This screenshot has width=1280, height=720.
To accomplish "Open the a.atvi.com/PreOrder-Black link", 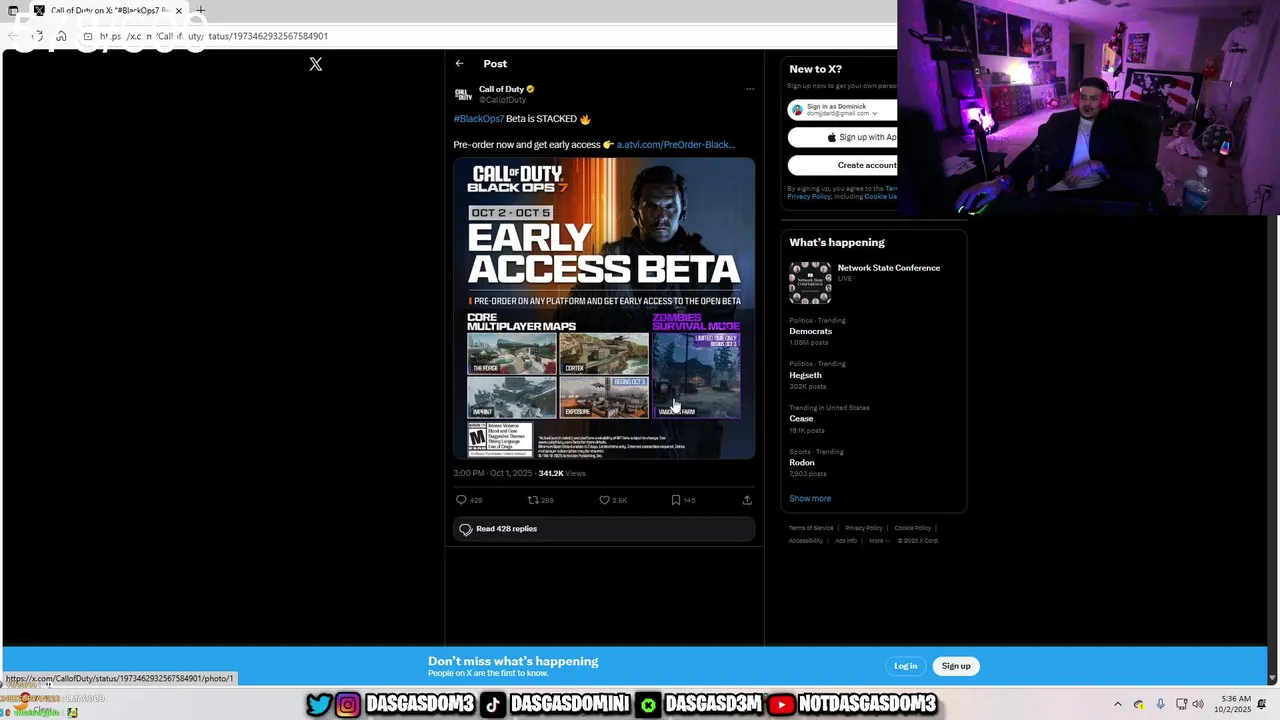I will 675,145.
